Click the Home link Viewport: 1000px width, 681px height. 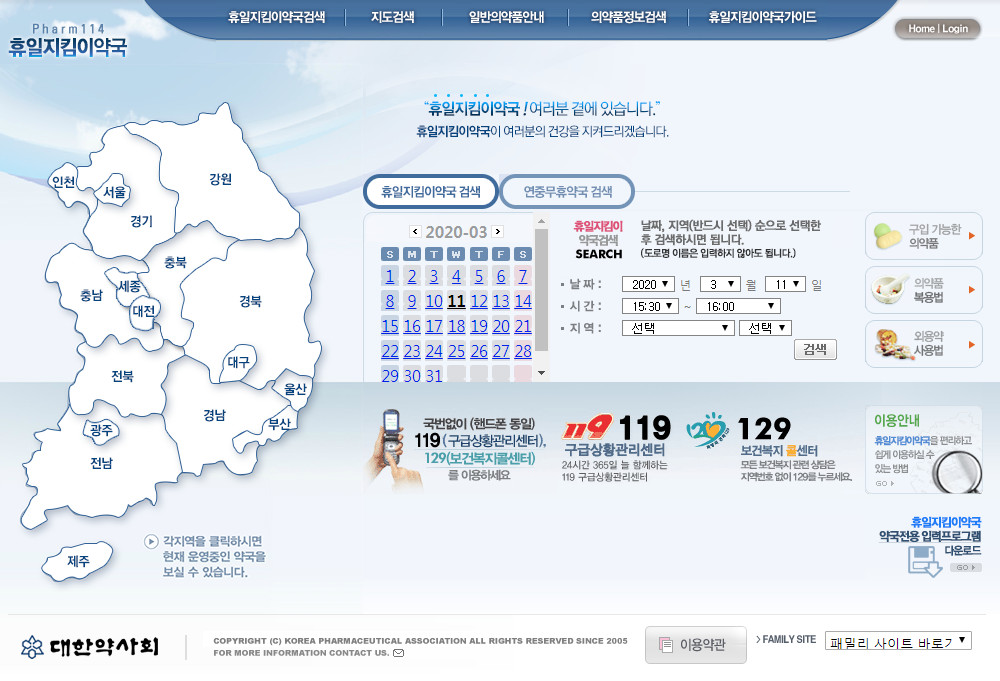pyautogui.click(x=921, y=29)
